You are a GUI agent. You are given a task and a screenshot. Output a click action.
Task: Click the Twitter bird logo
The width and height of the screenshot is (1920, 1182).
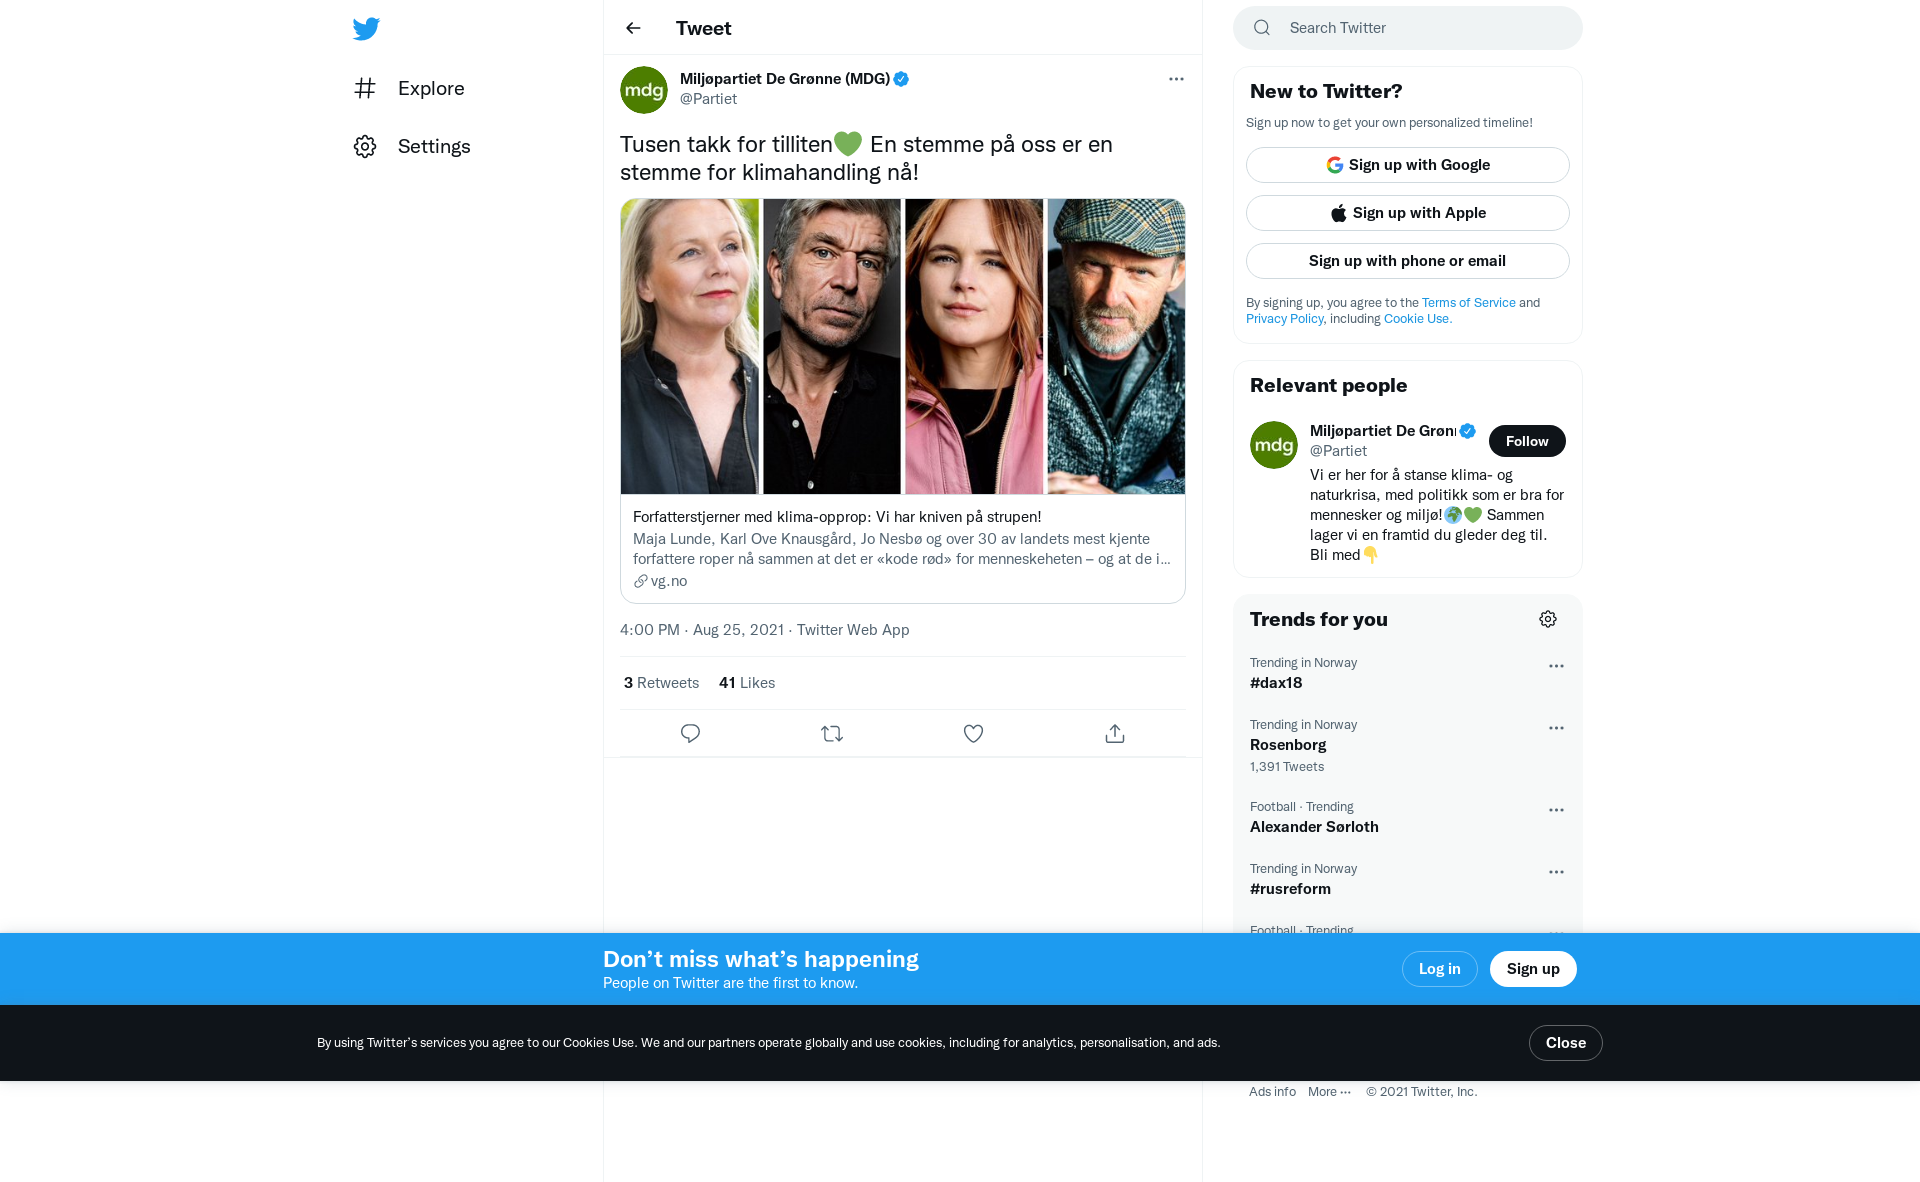click(x=366, y=28)
